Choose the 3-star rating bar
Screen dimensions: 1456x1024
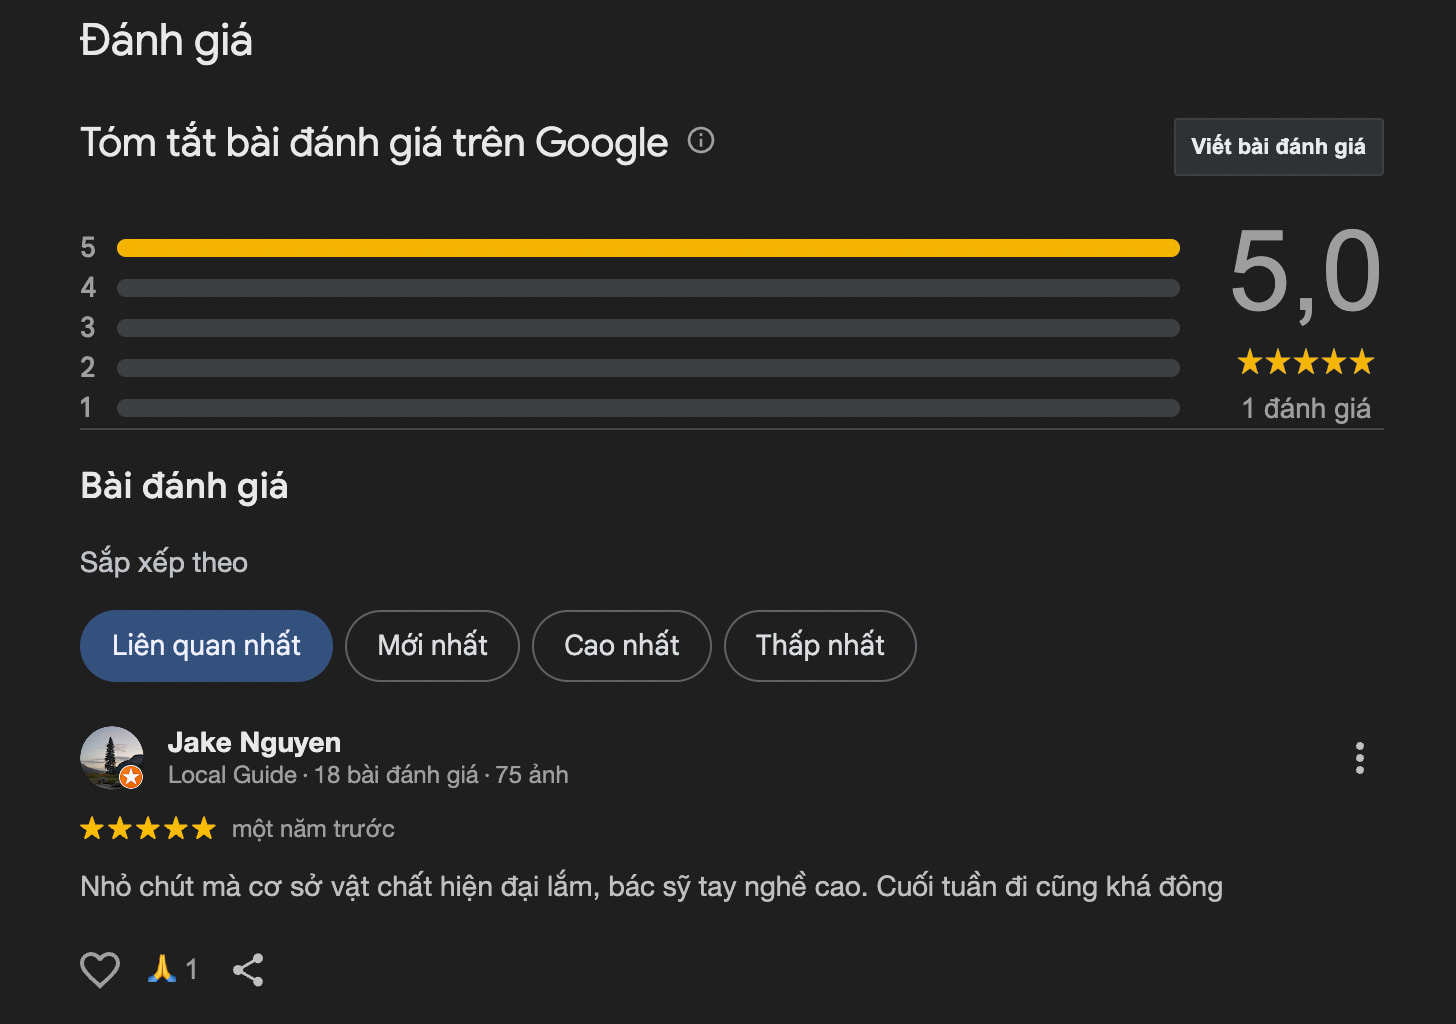tap(648, 328)
